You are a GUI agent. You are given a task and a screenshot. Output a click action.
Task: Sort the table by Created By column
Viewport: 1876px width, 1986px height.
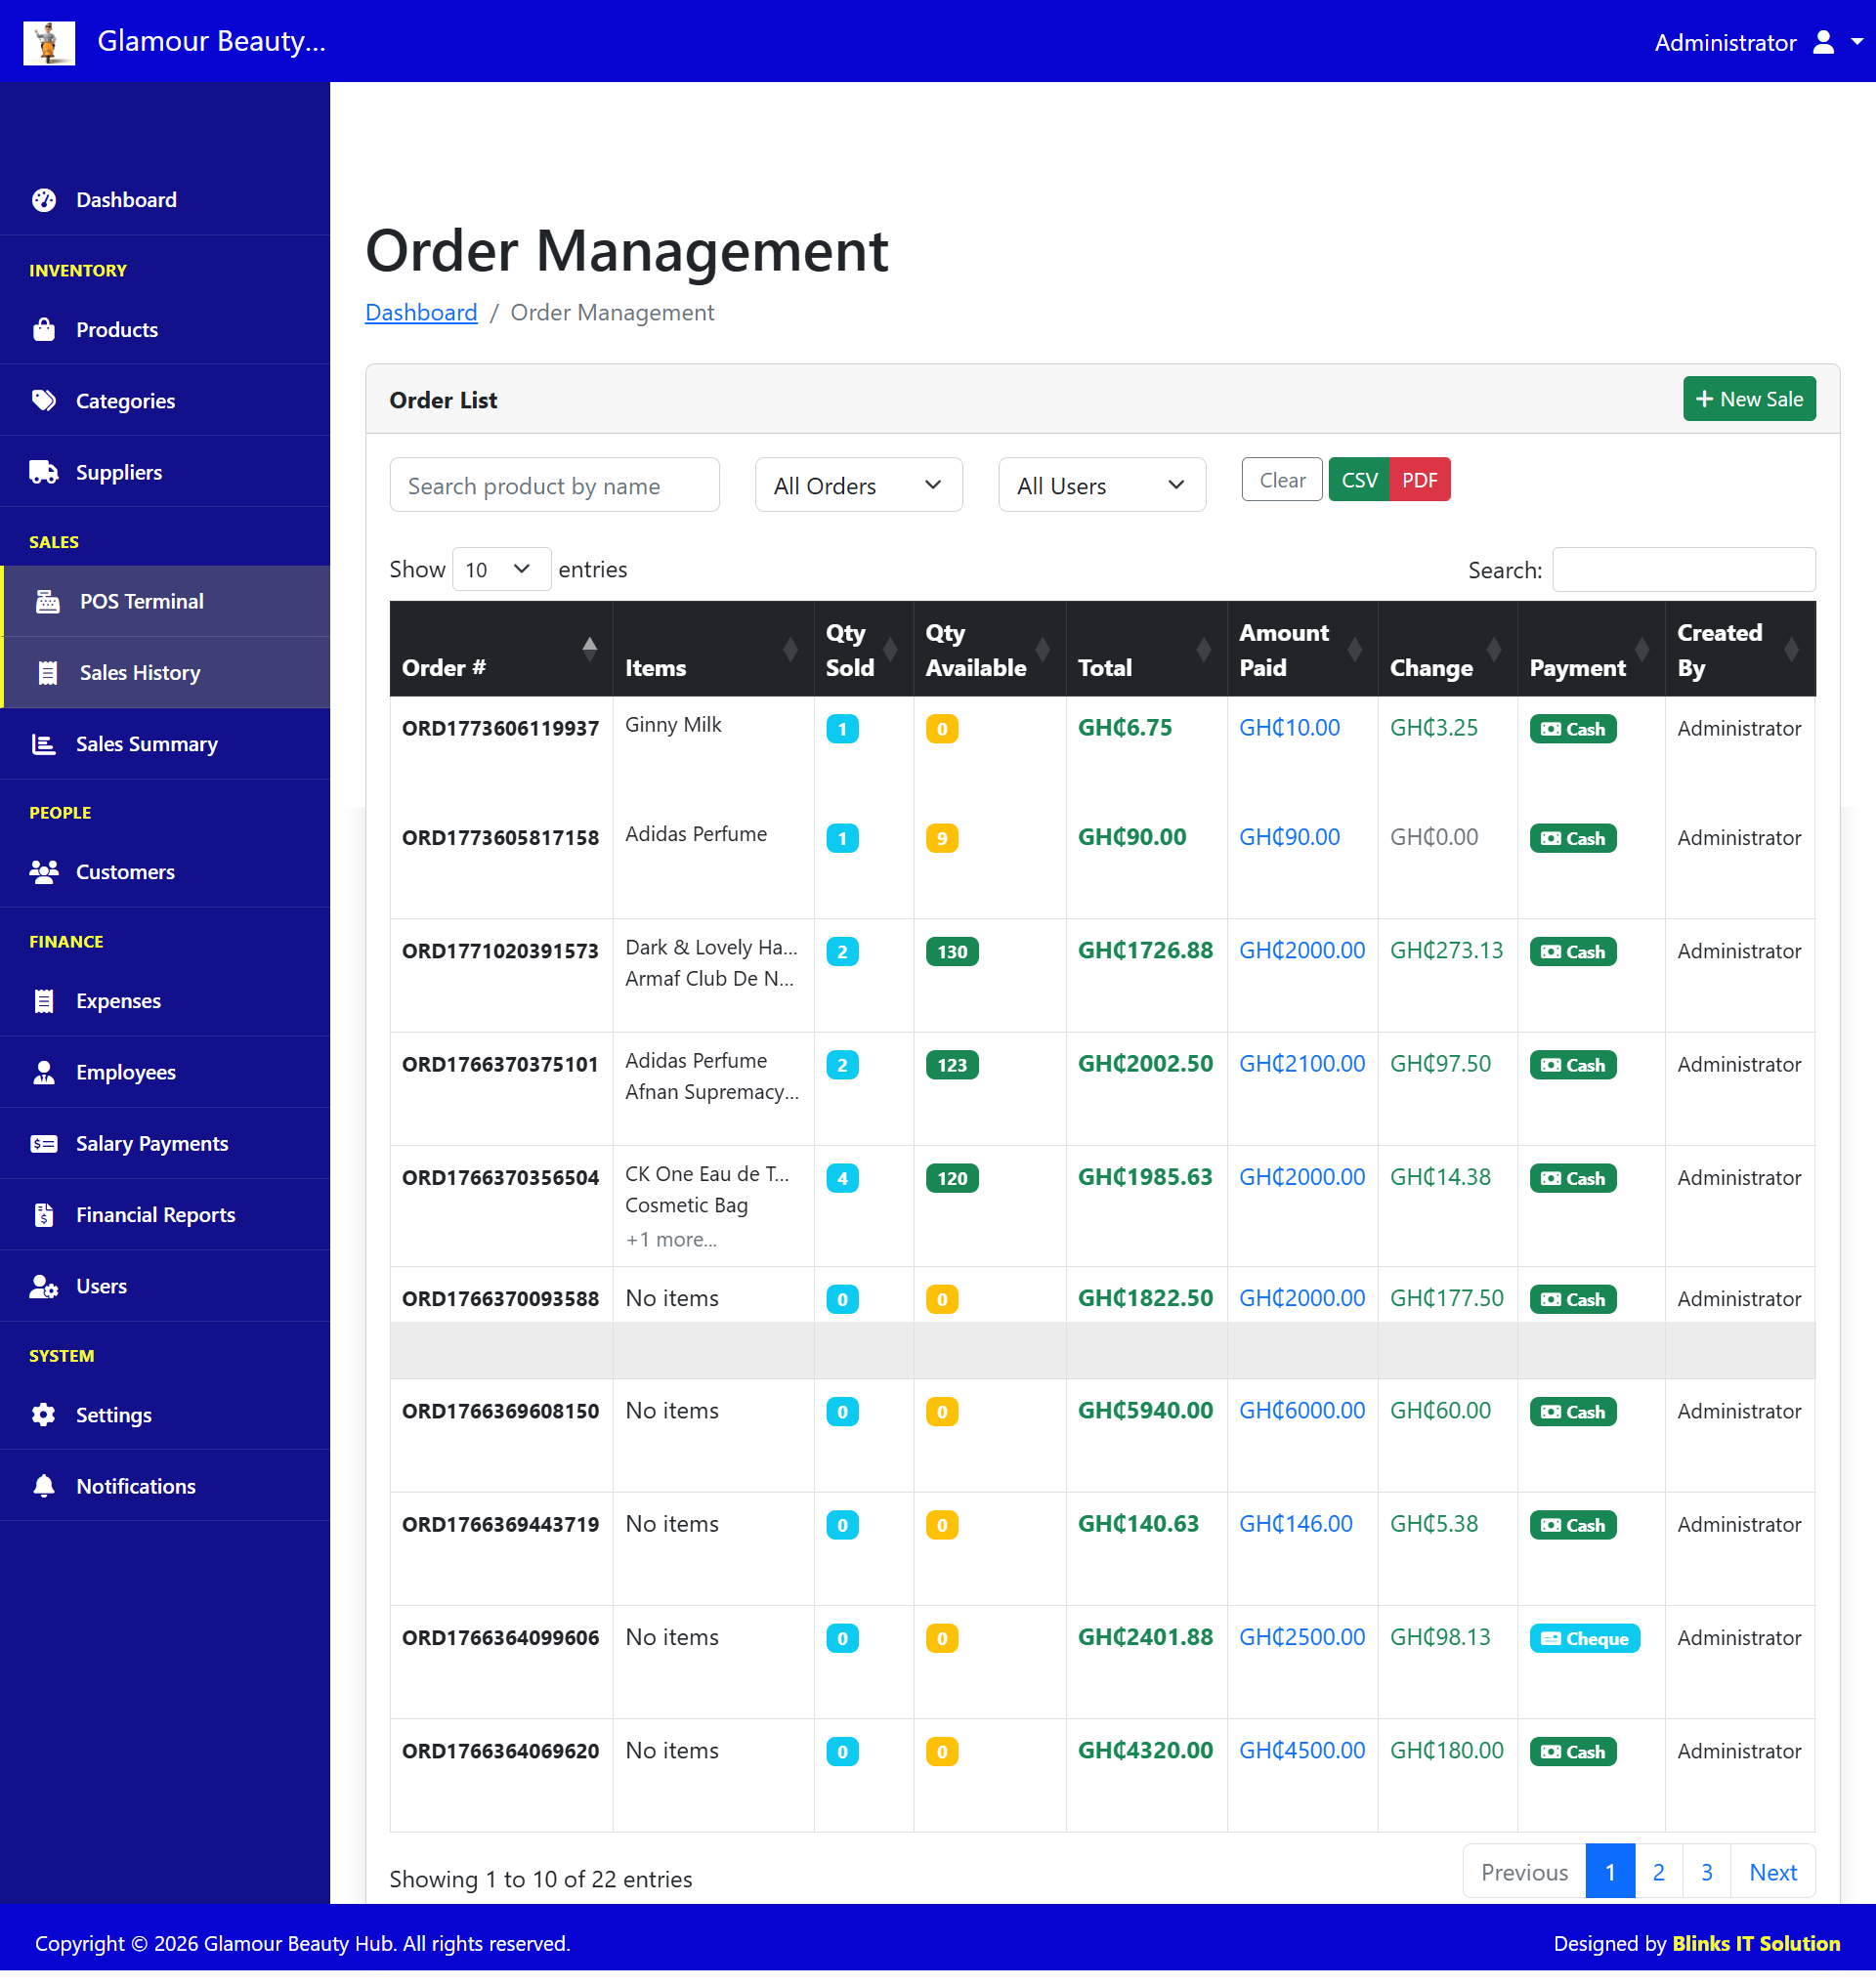click(1740, 649)
